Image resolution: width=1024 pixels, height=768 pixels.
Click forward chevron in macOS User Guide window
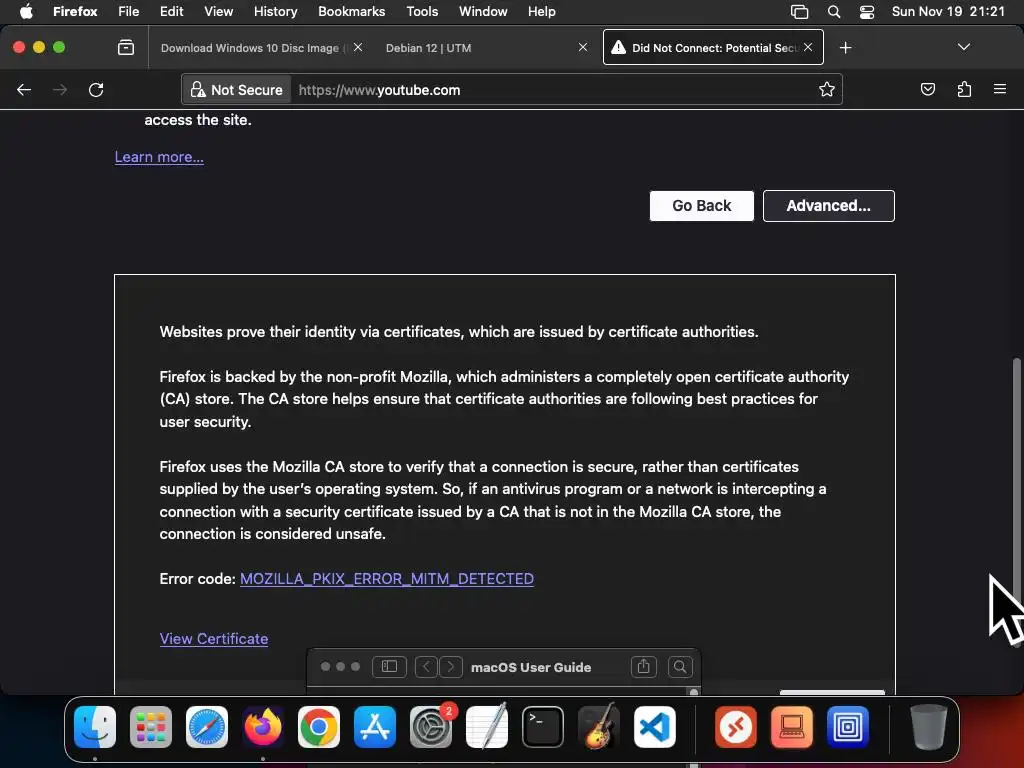point(451,666)
